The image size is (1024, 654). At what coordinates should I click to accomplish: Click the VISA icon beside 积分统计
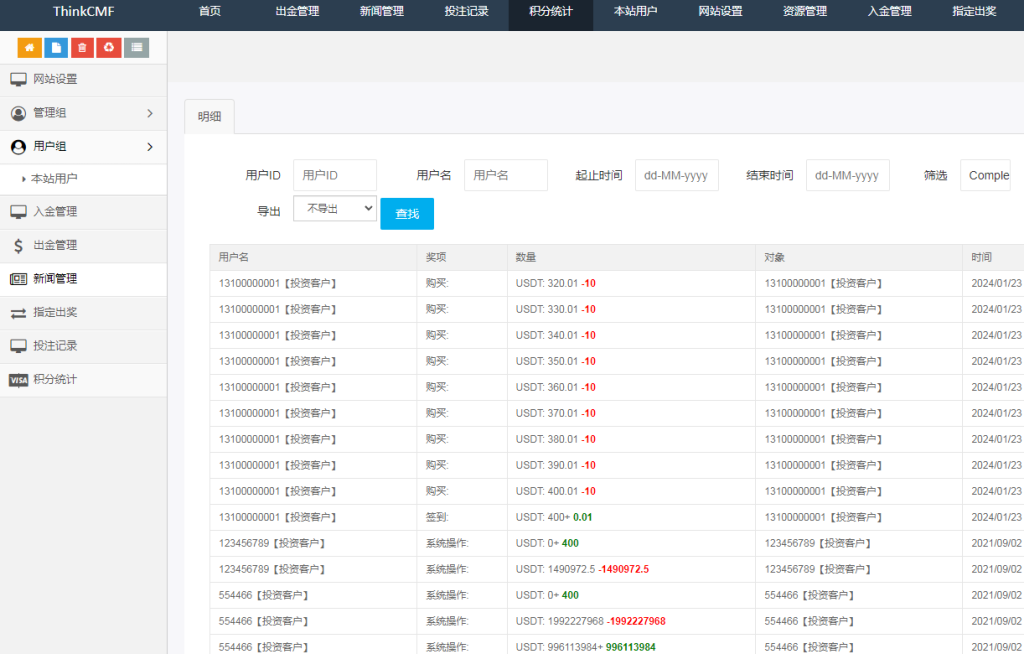point(17,380)
